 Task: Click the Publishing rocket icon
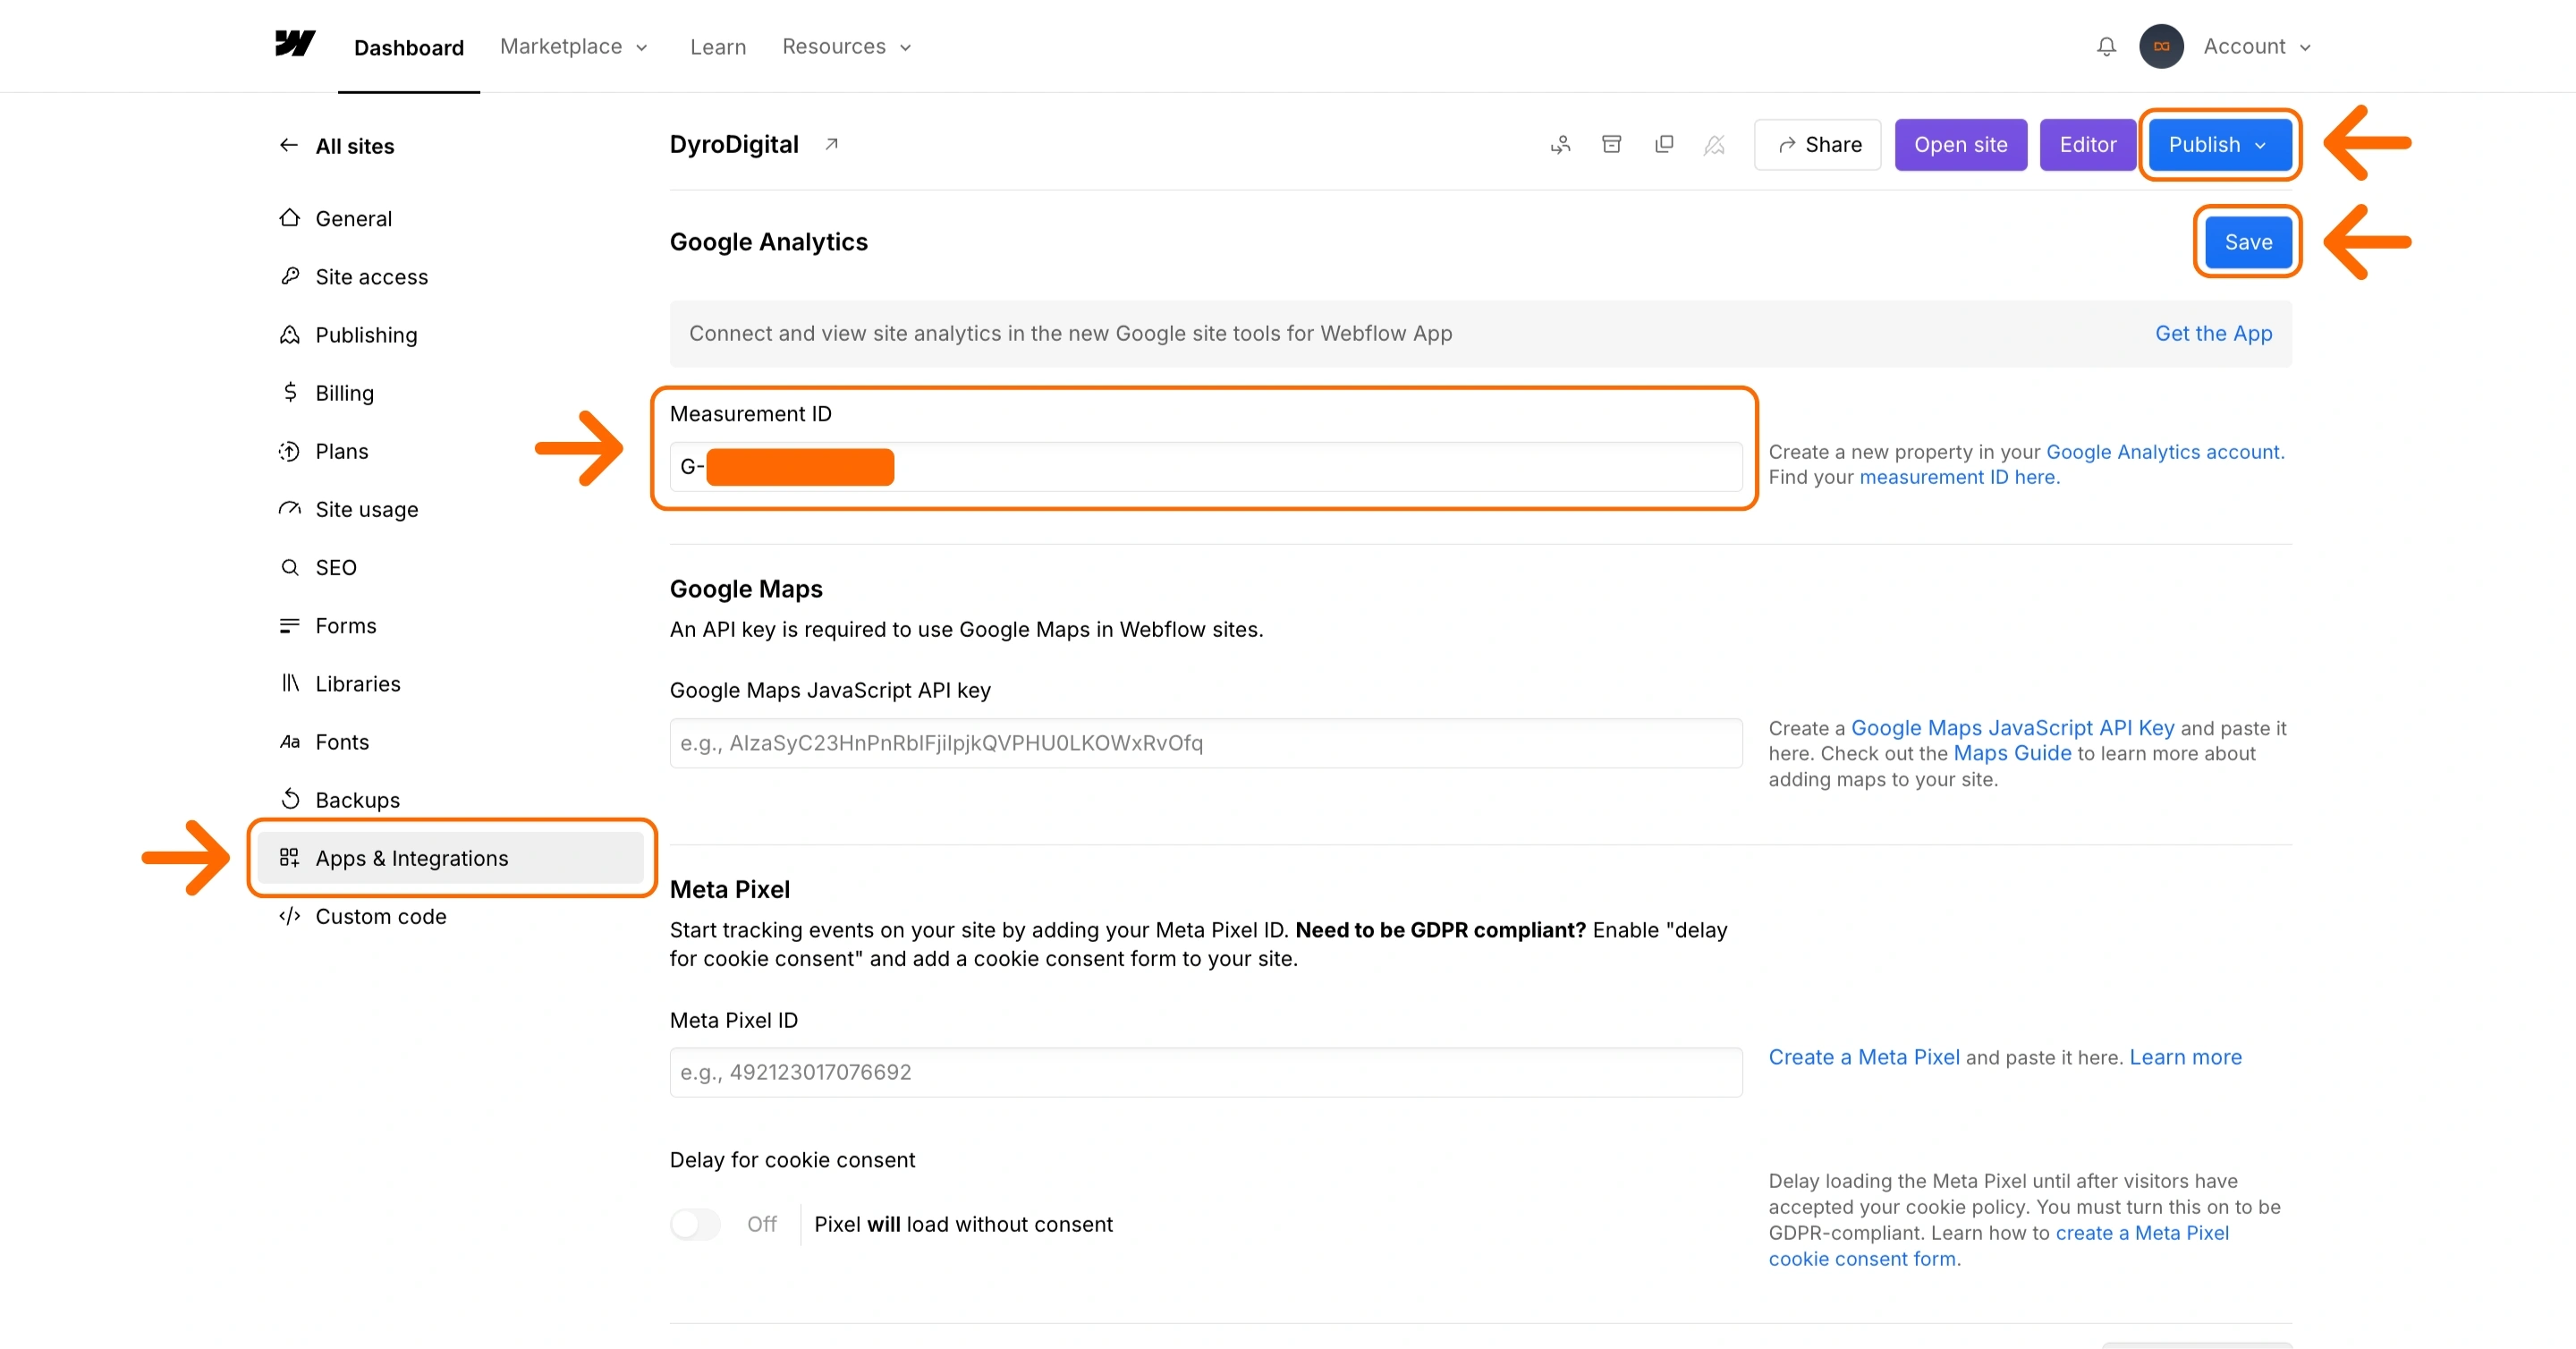(290, 334)
